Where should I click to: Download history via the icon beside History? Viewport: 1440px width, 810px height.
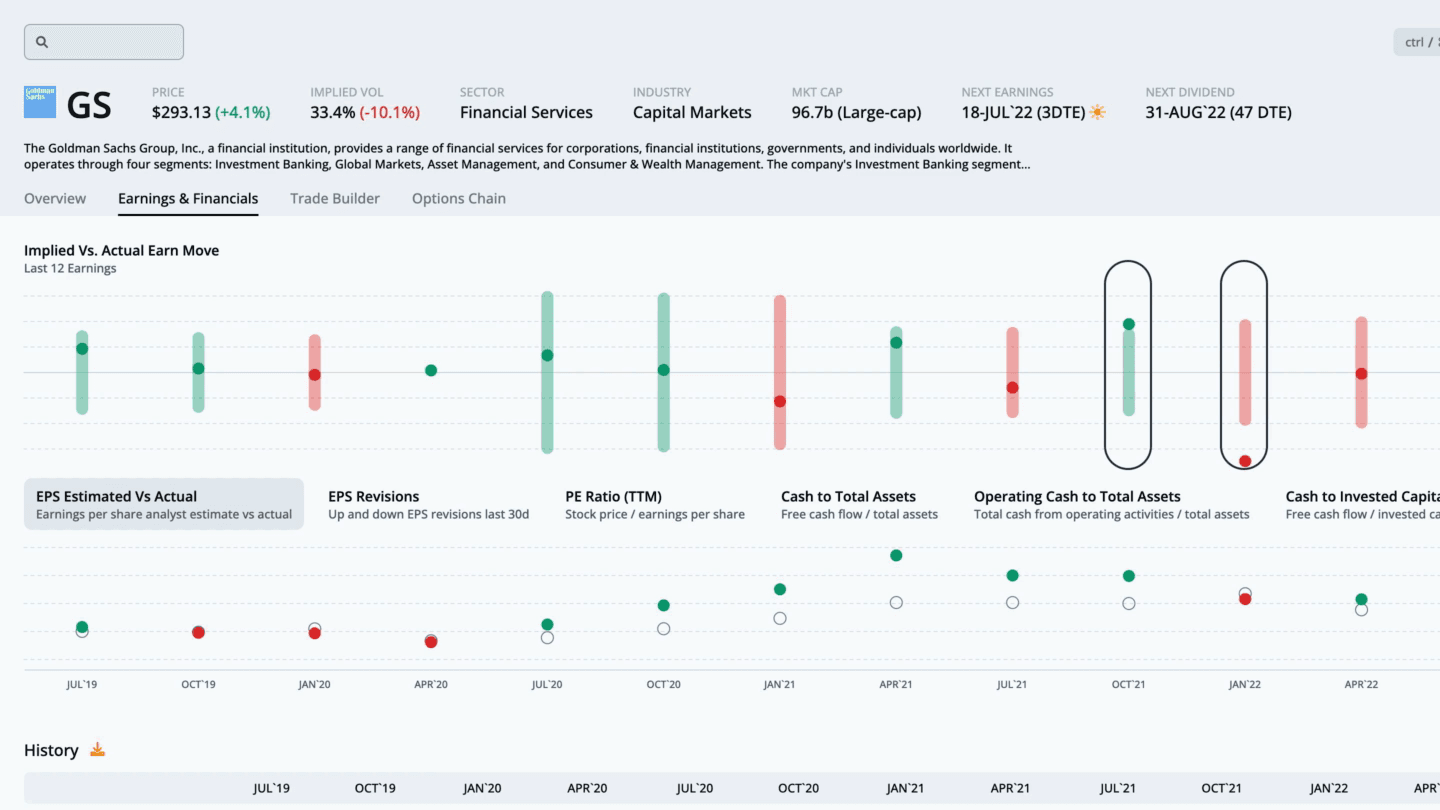tap(97, 750)
